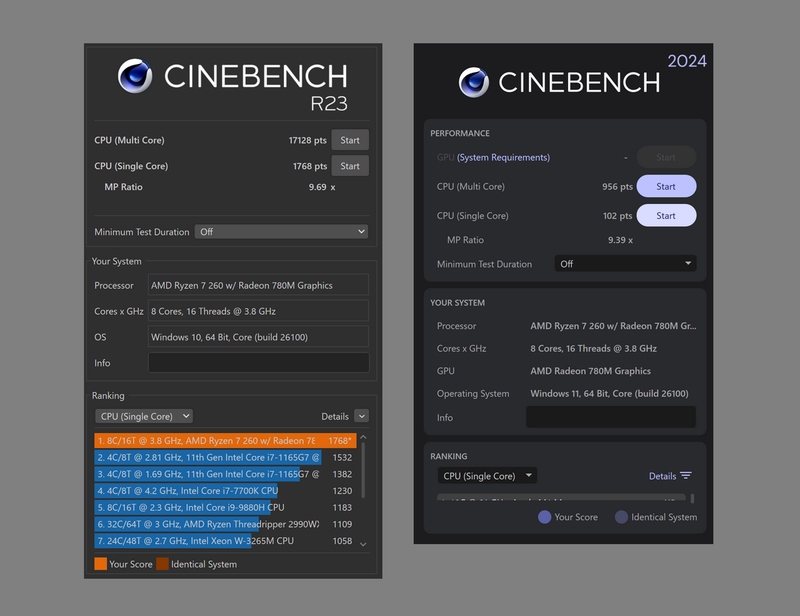Open Minimum Test Duration dropdown in Cinebench 2024

point(628,263)
